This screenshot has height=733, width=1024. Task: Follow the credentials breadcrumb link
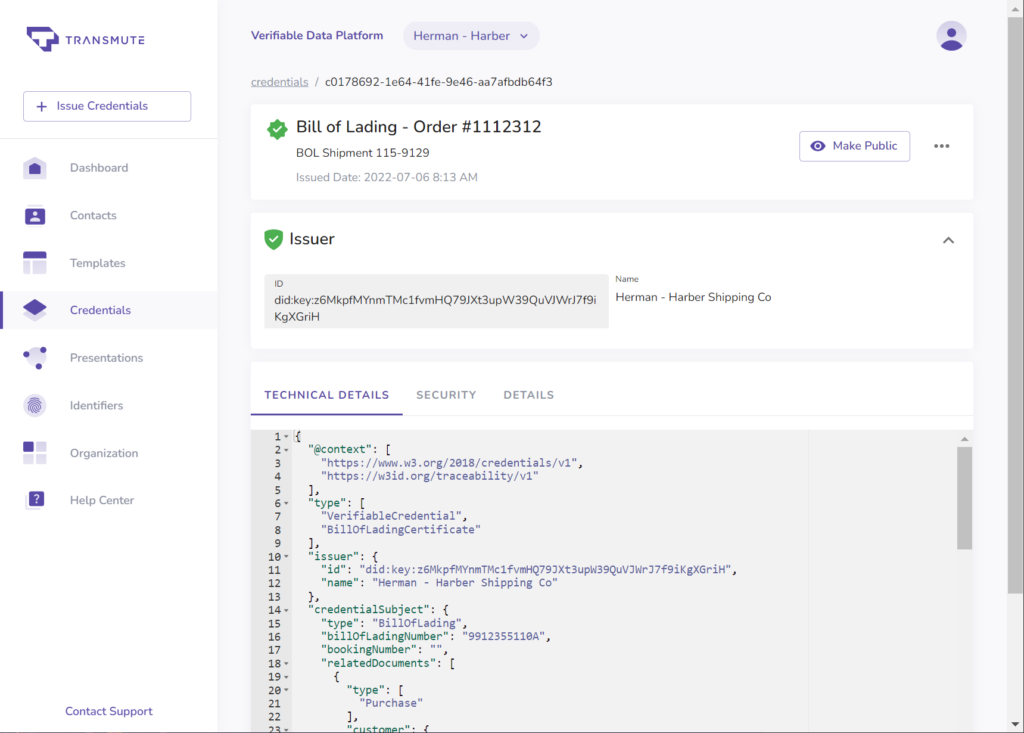[280, 82]
